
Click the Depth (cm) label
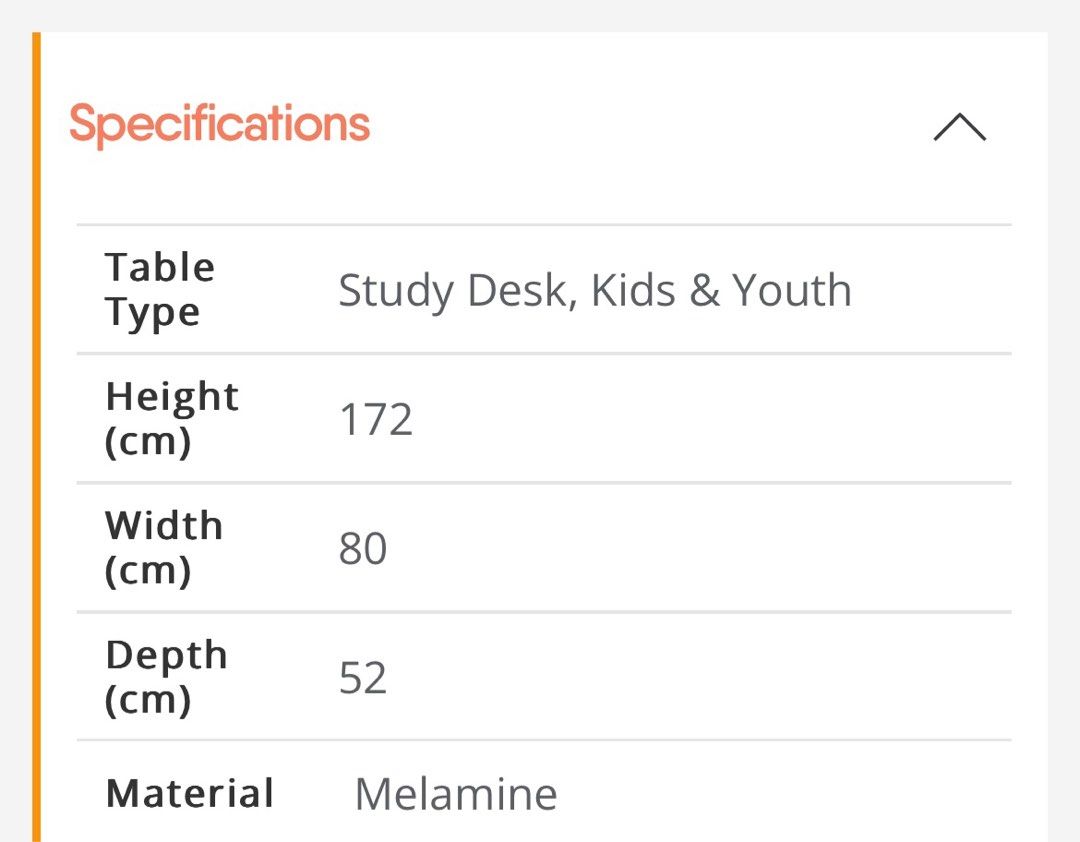(x=166, y=677)
